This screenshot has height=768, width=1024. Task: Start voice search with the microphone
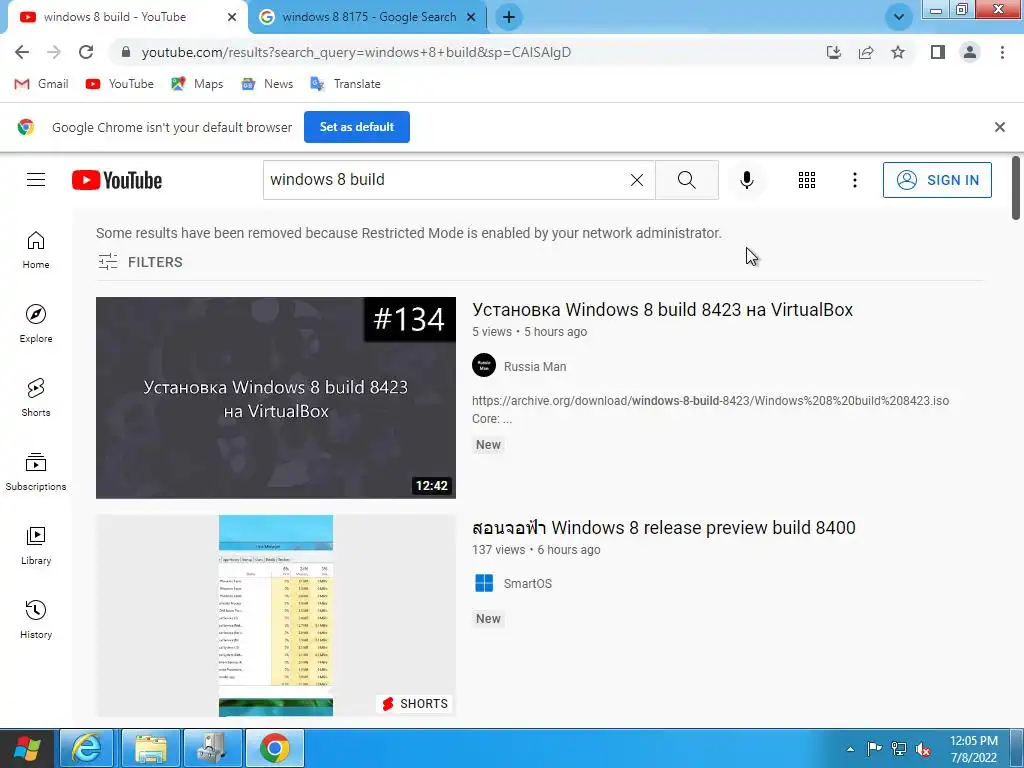point(746,180)
